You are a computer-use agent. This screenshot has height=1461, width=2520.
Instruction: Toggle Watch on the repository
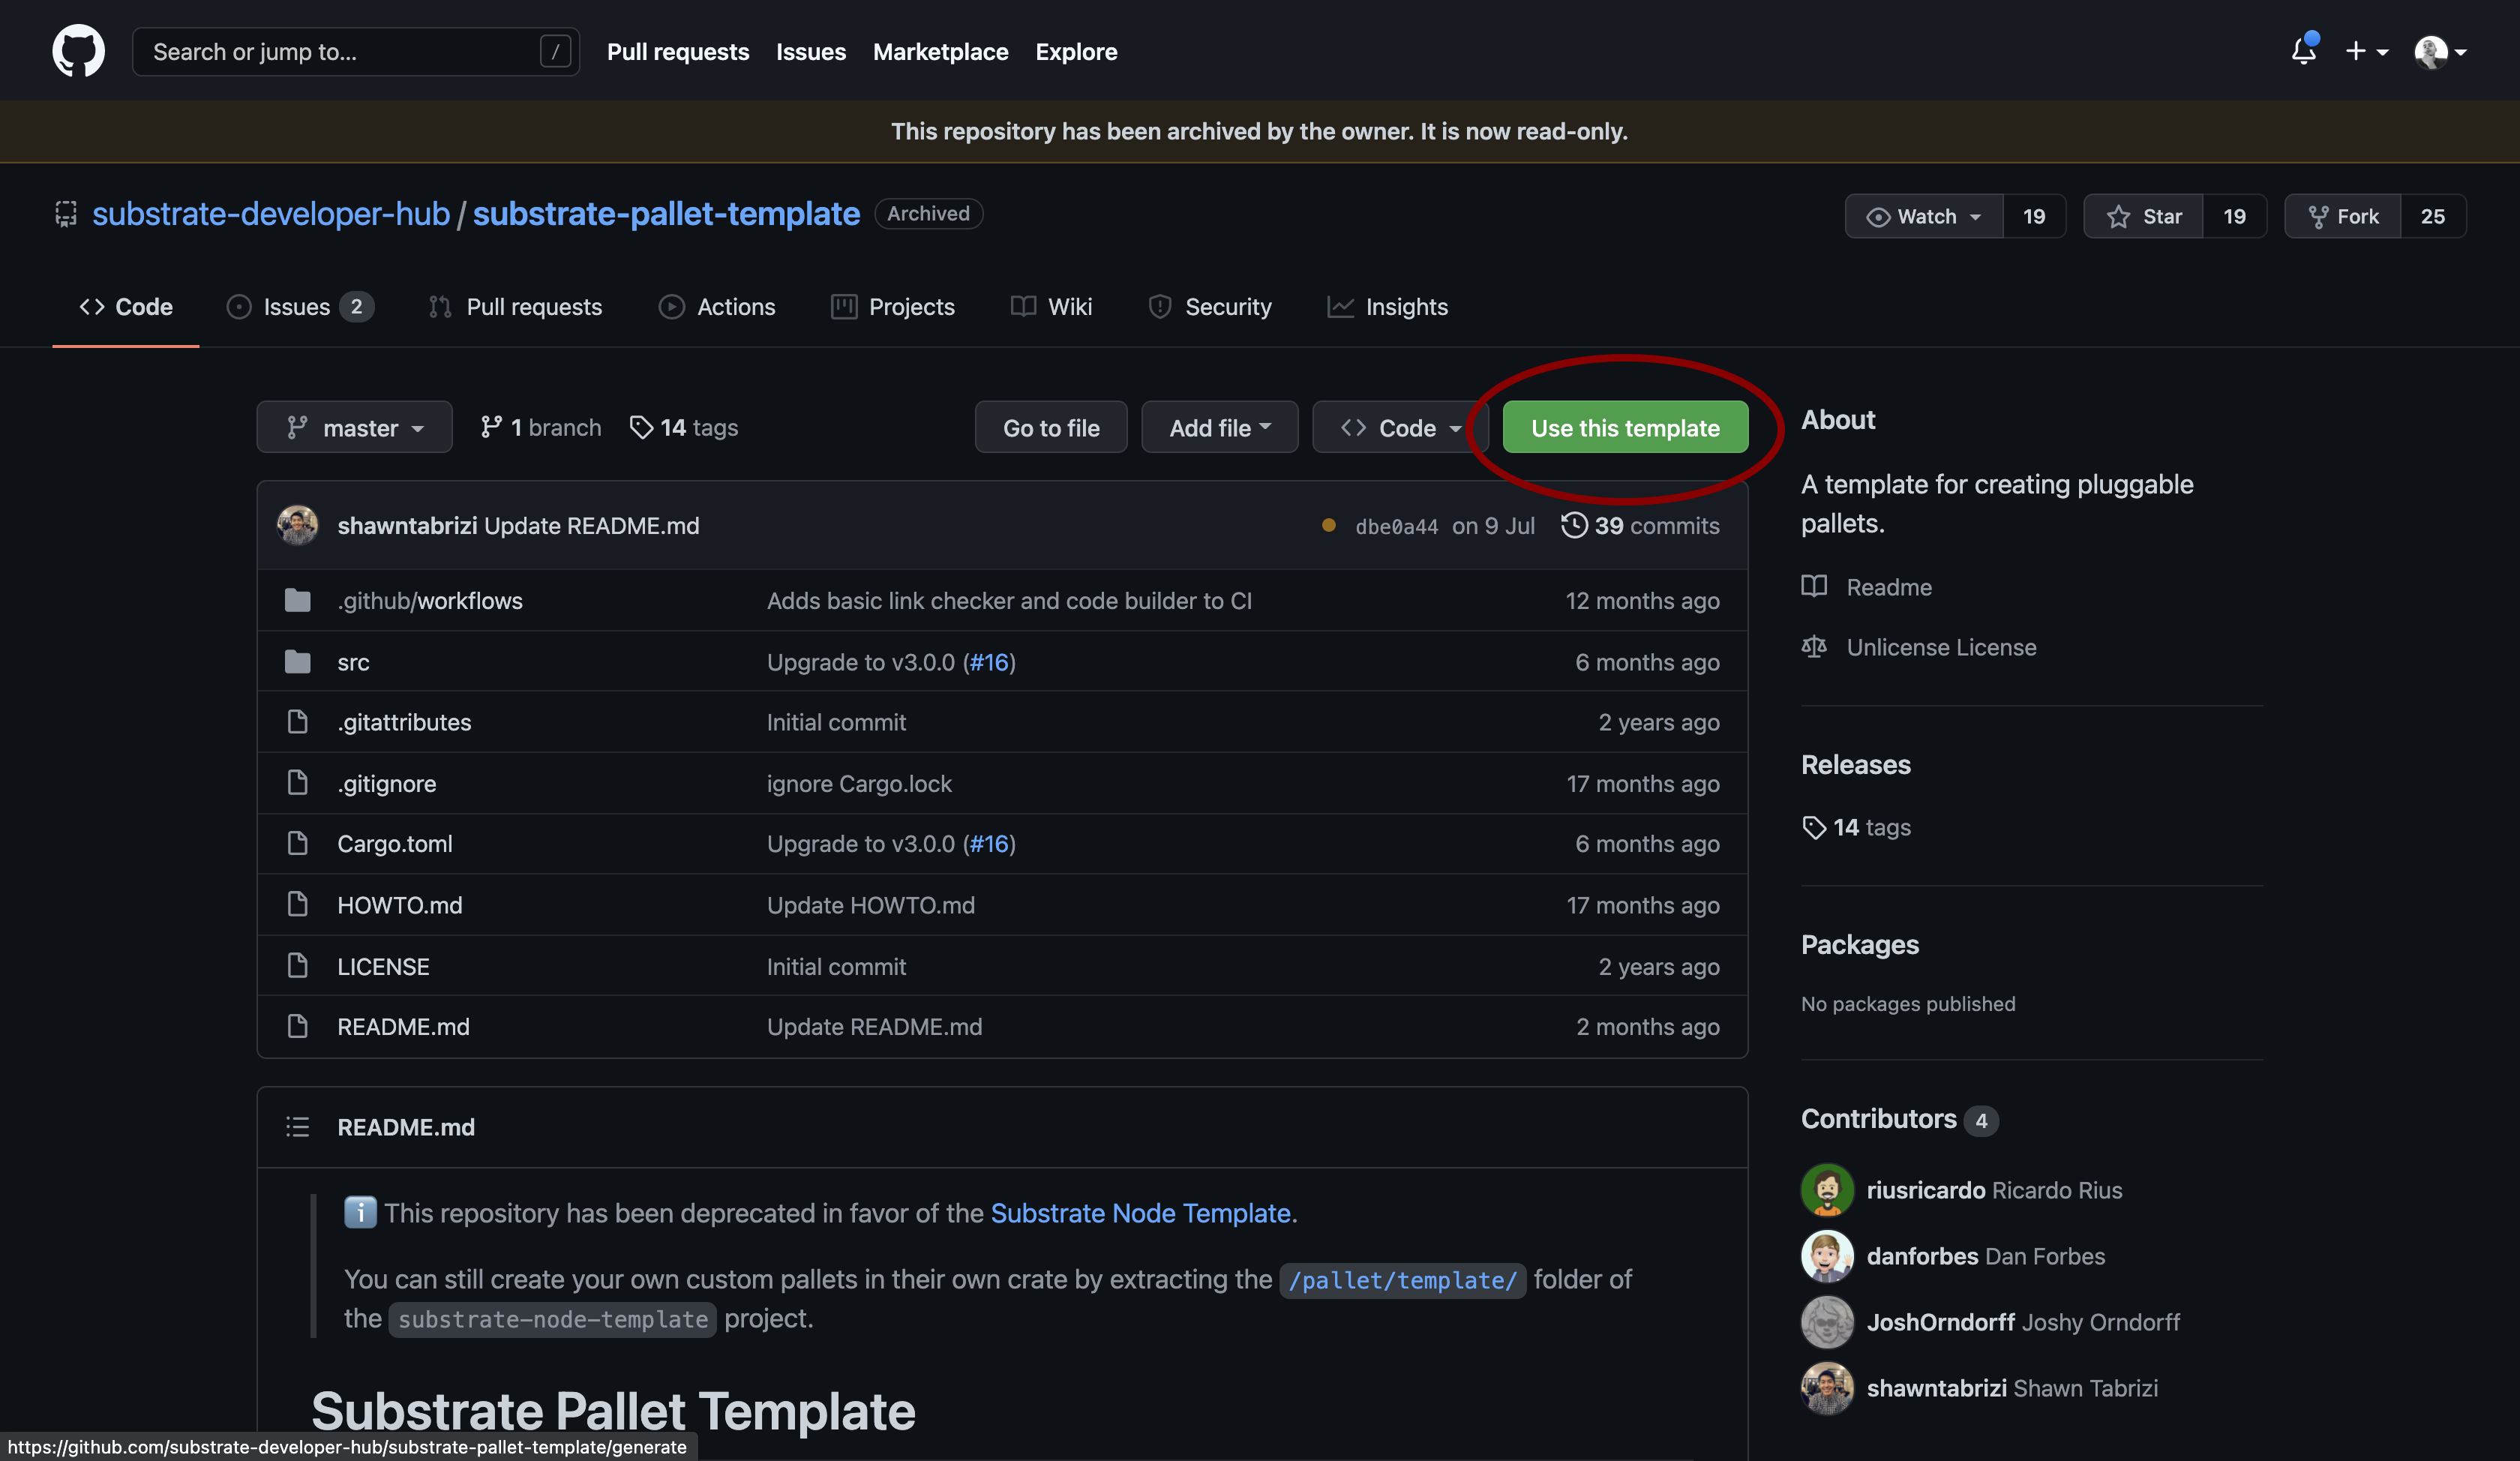1924,216
